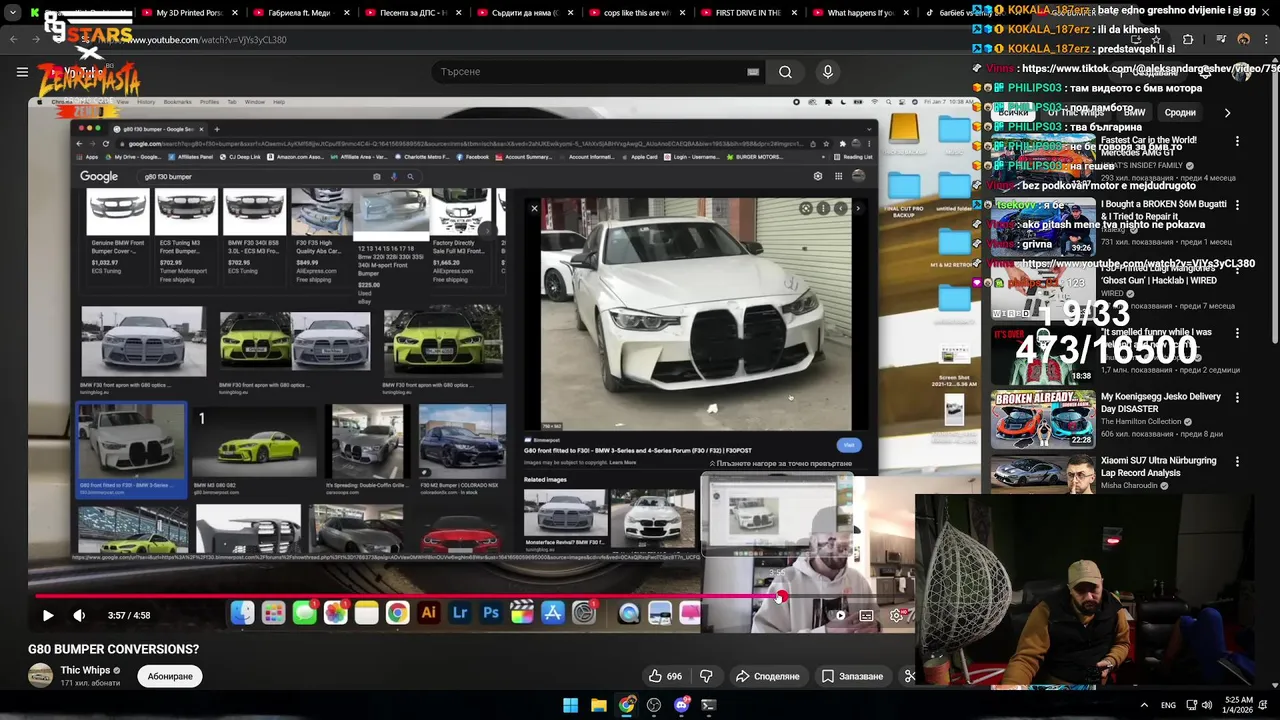Screen dimensions: 1280x720
Task: Open options for 'It smelled funny' video
Action: pos(1237,333)
